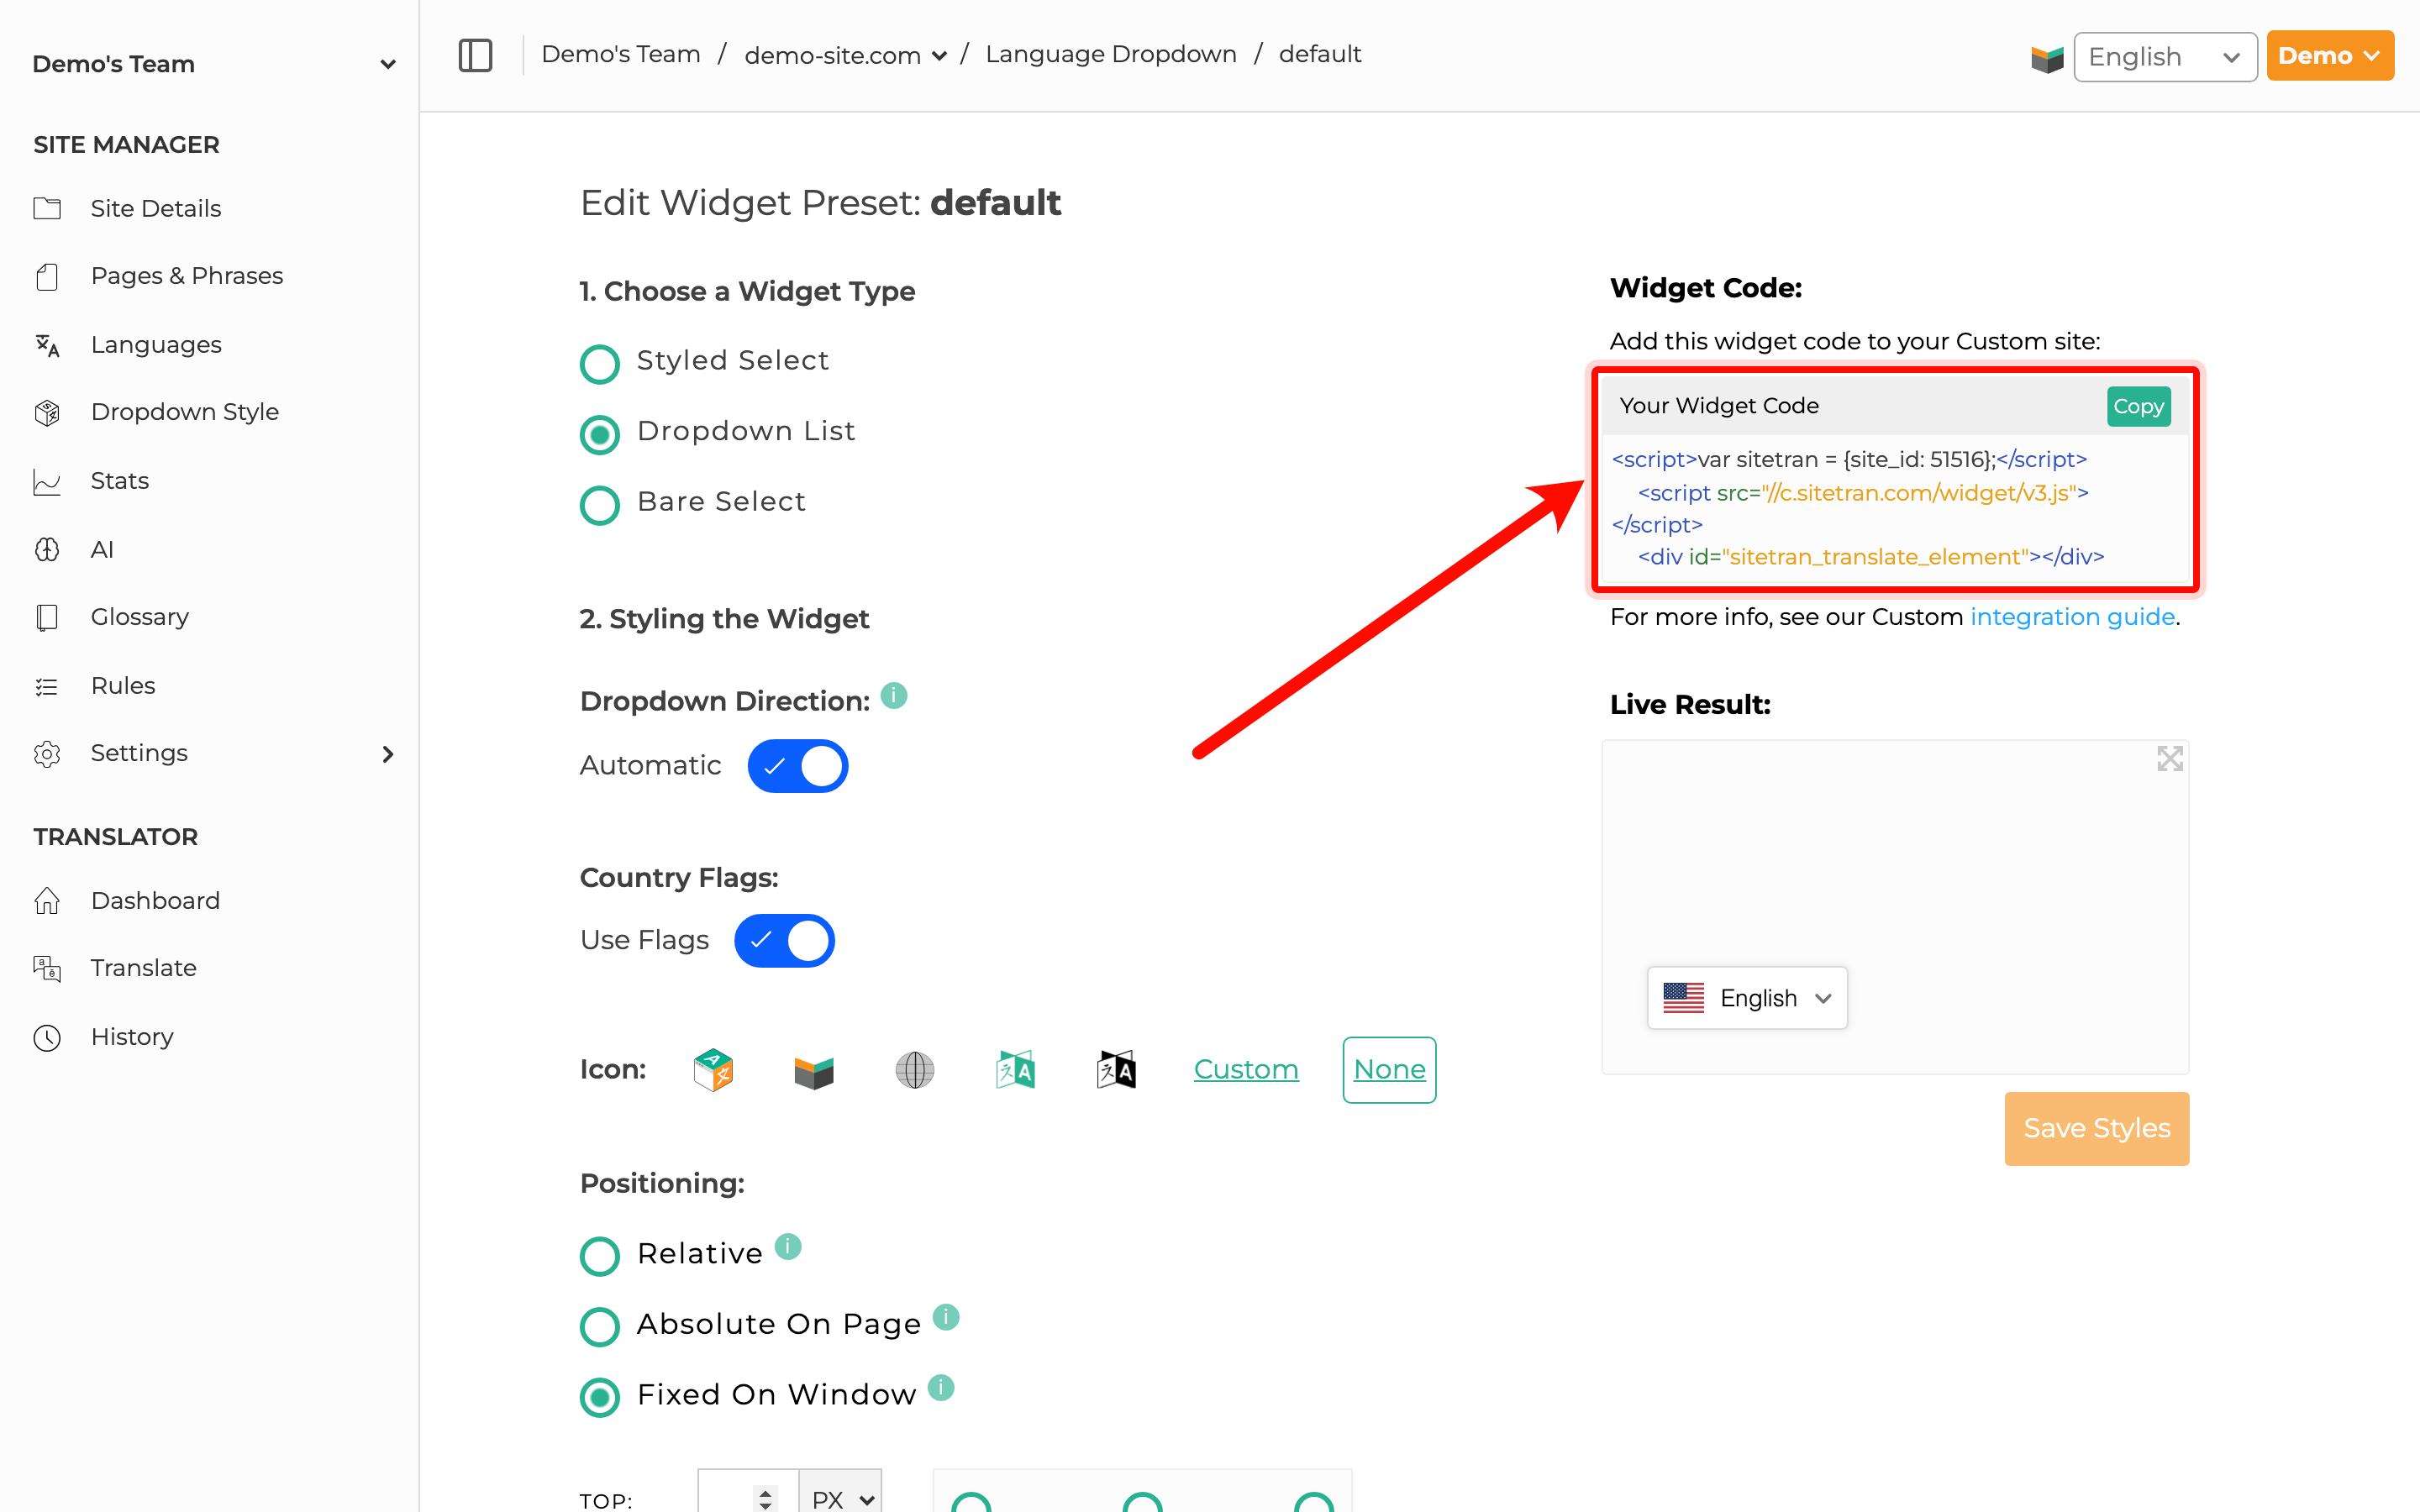Screen dimensions: 2420x1512
Task: Click the book logo beside English selector
Action: click(x=2047, y=58)
